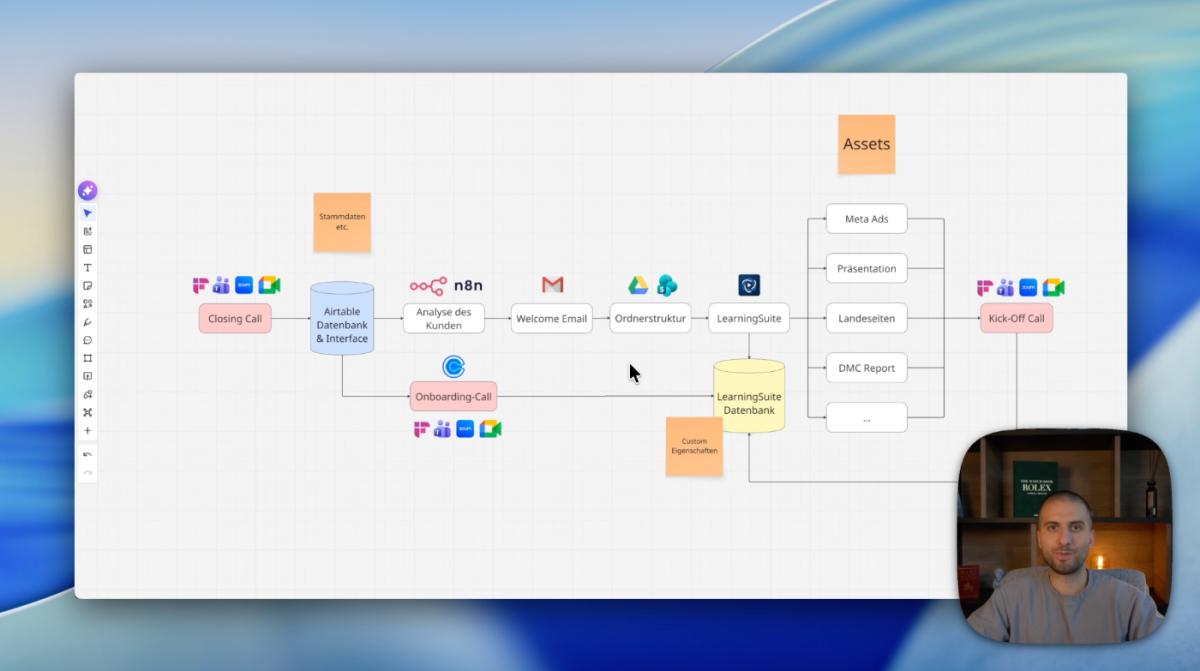Select the Zoom icon above Closing Call

coord(244,286)
